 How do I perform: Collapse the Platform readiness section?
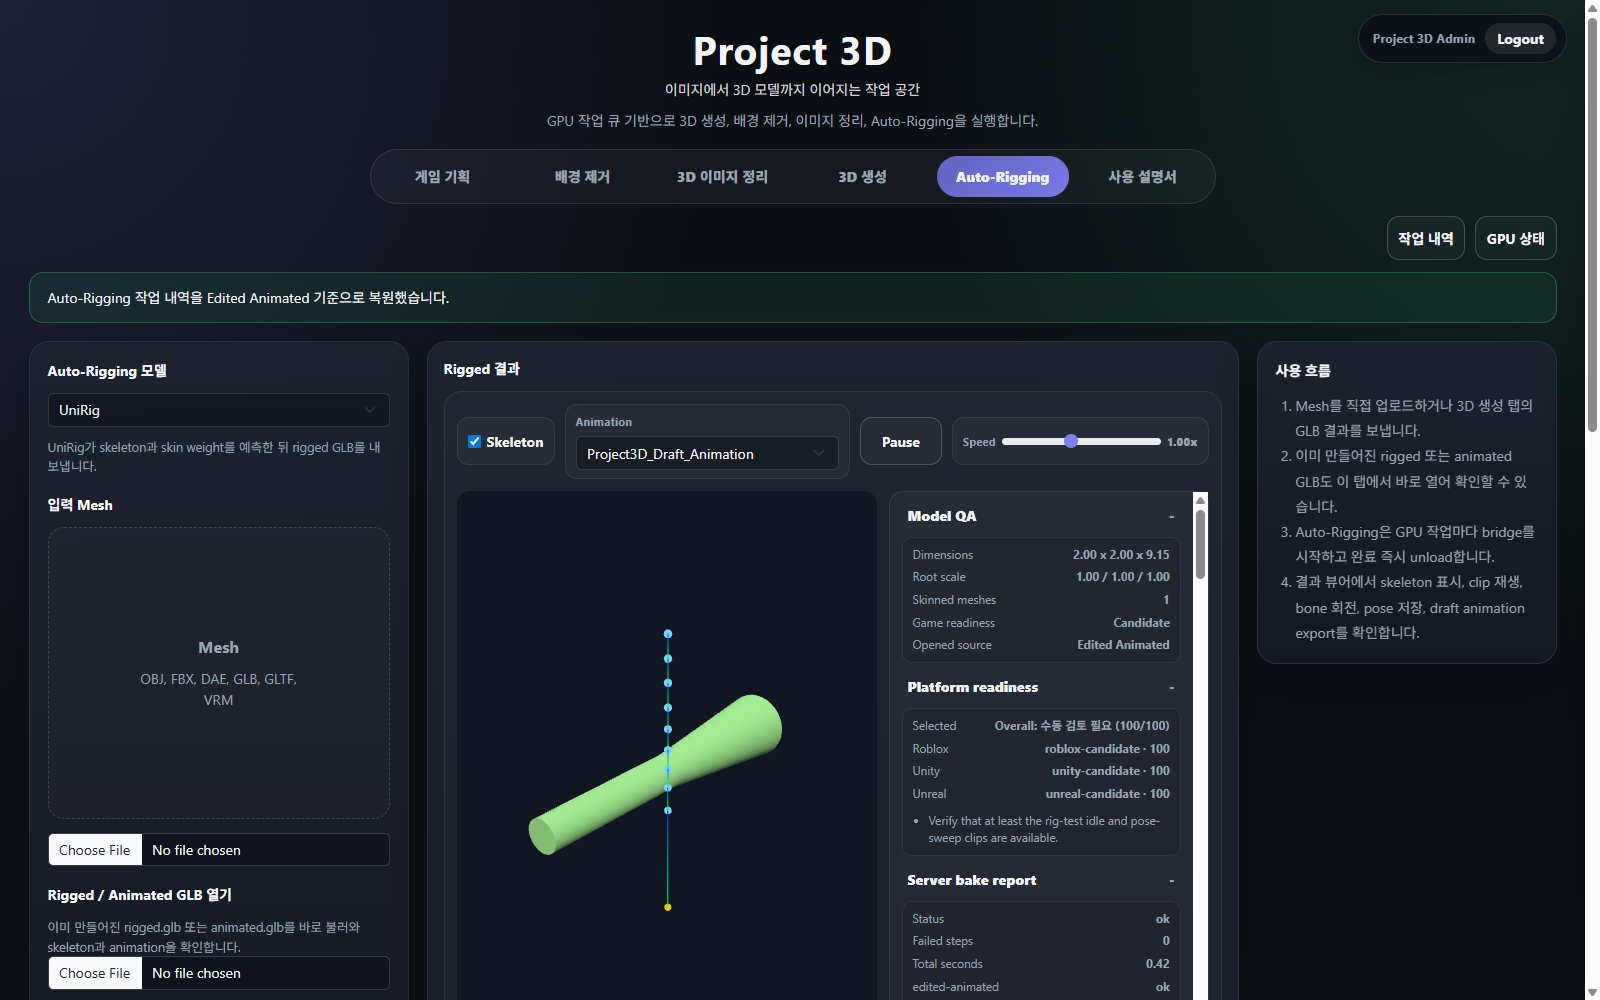(1171, 688)
